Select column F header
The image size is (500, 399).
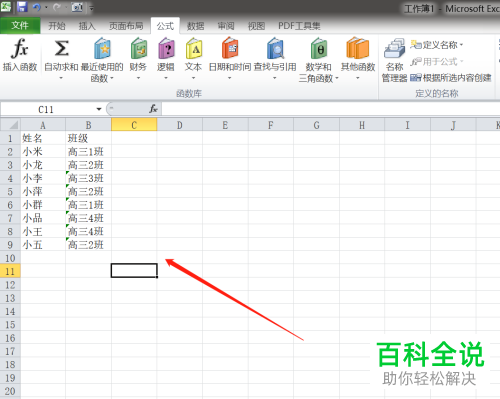click(271, 125)
